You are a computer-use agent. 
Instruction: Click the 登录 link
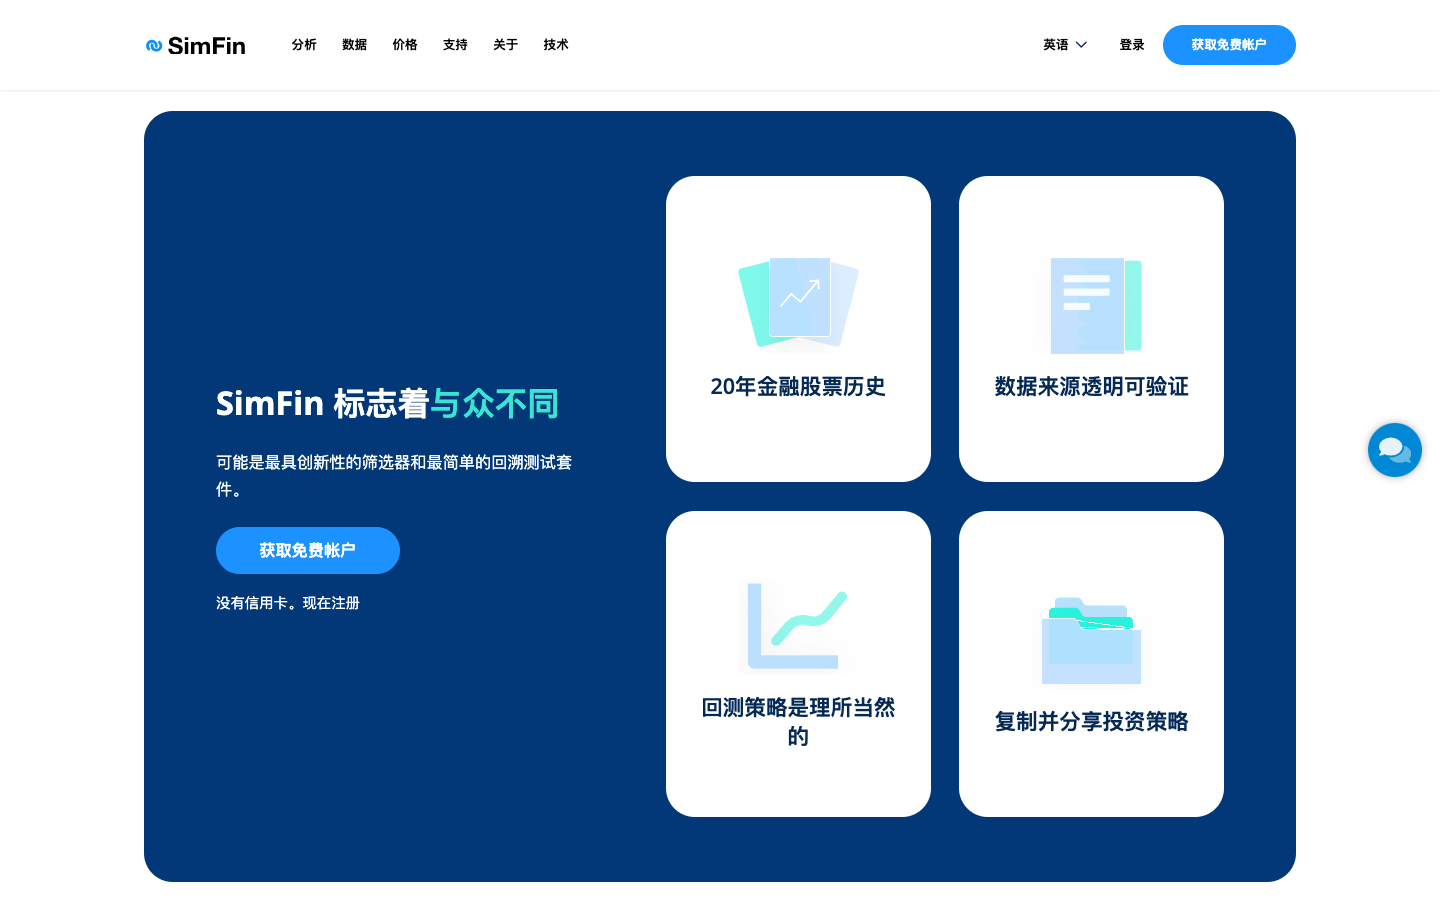pyautogui.click(x=1132, y=45)
